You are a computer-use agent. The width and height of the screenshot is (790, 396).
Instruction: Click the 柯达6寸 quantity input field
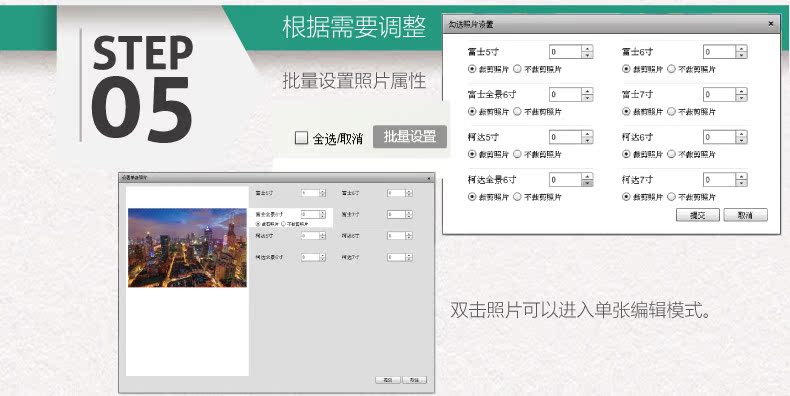click(719, 137)
